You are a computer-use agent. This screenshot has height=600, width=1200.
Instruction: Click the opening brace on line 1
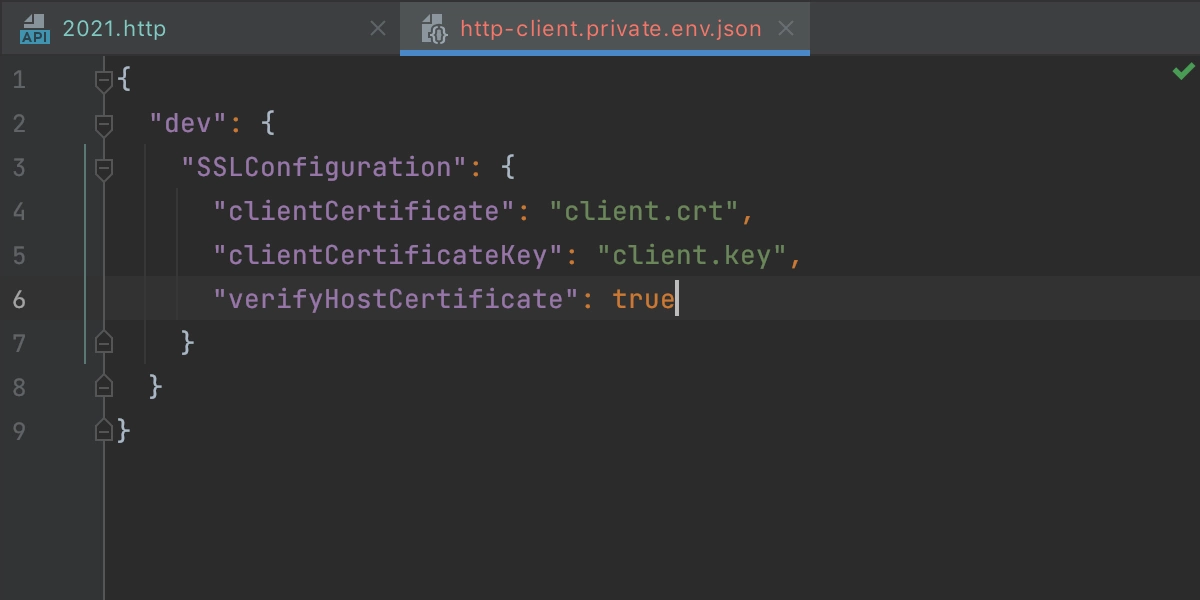pos(124,80)
